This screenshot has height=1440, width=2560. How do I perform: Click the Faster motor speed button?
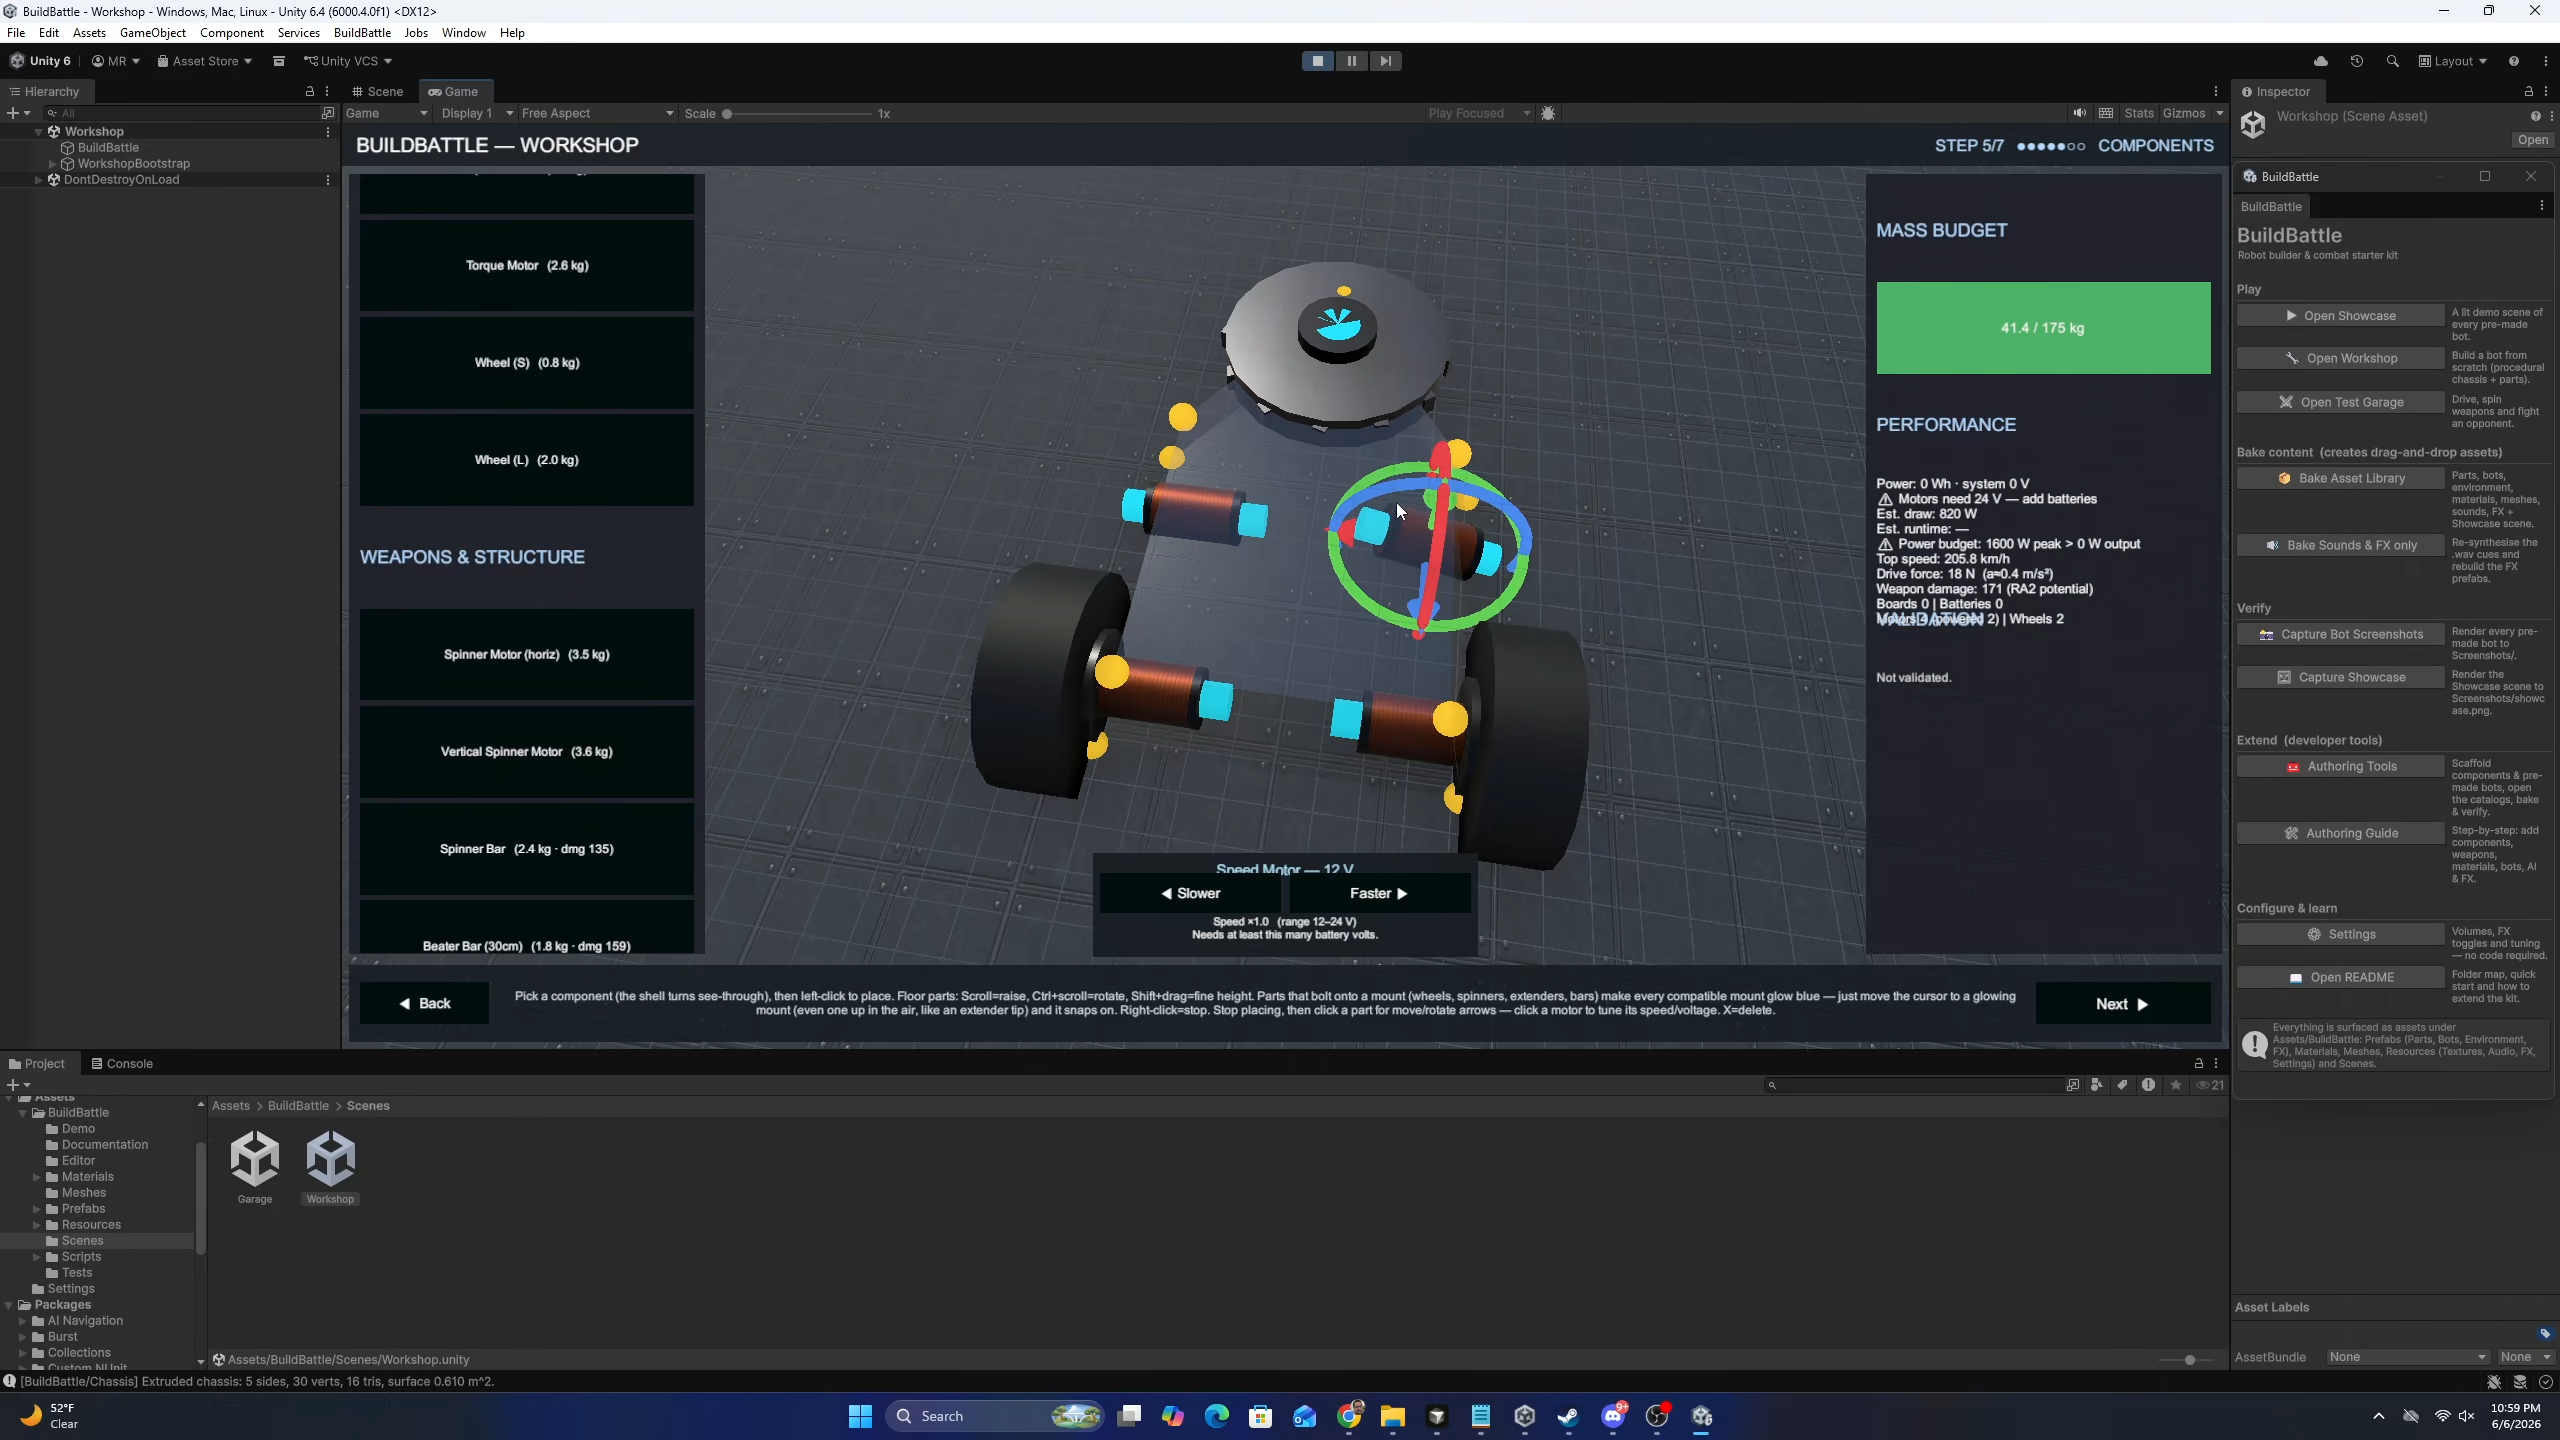[x=1380, y=893]
